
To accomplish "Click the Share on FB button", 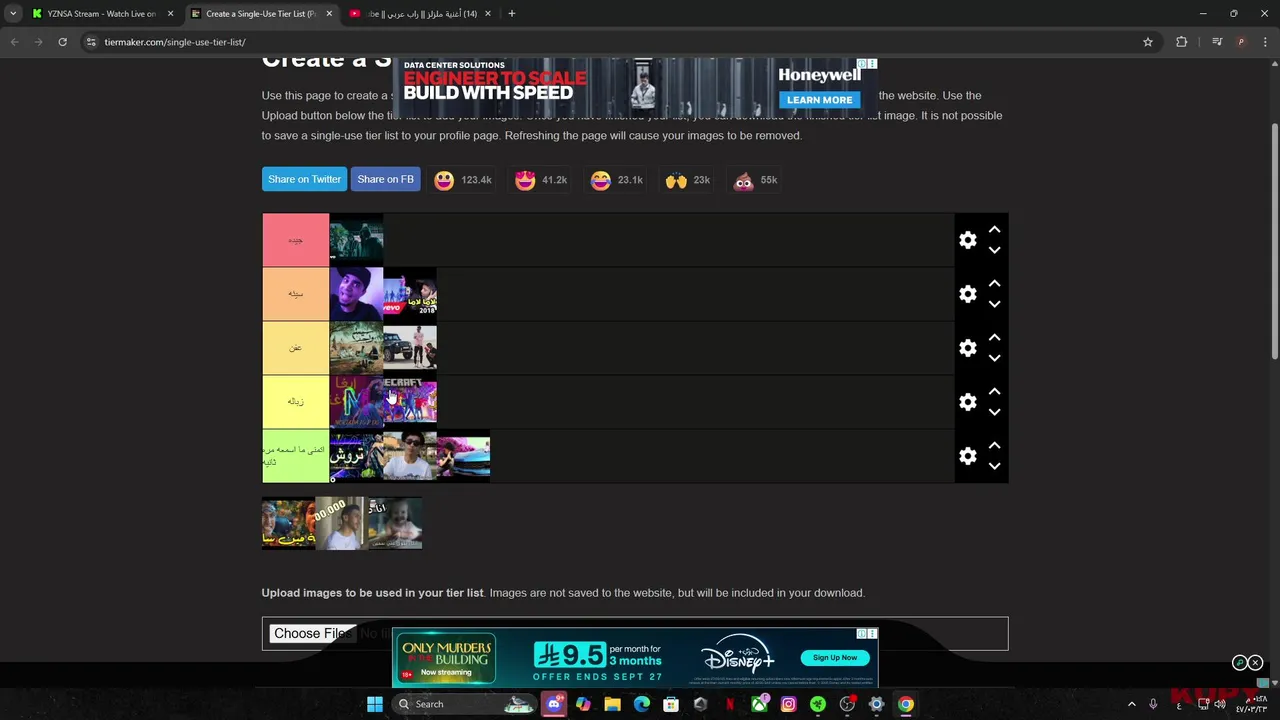I will [x=385, y=179].
